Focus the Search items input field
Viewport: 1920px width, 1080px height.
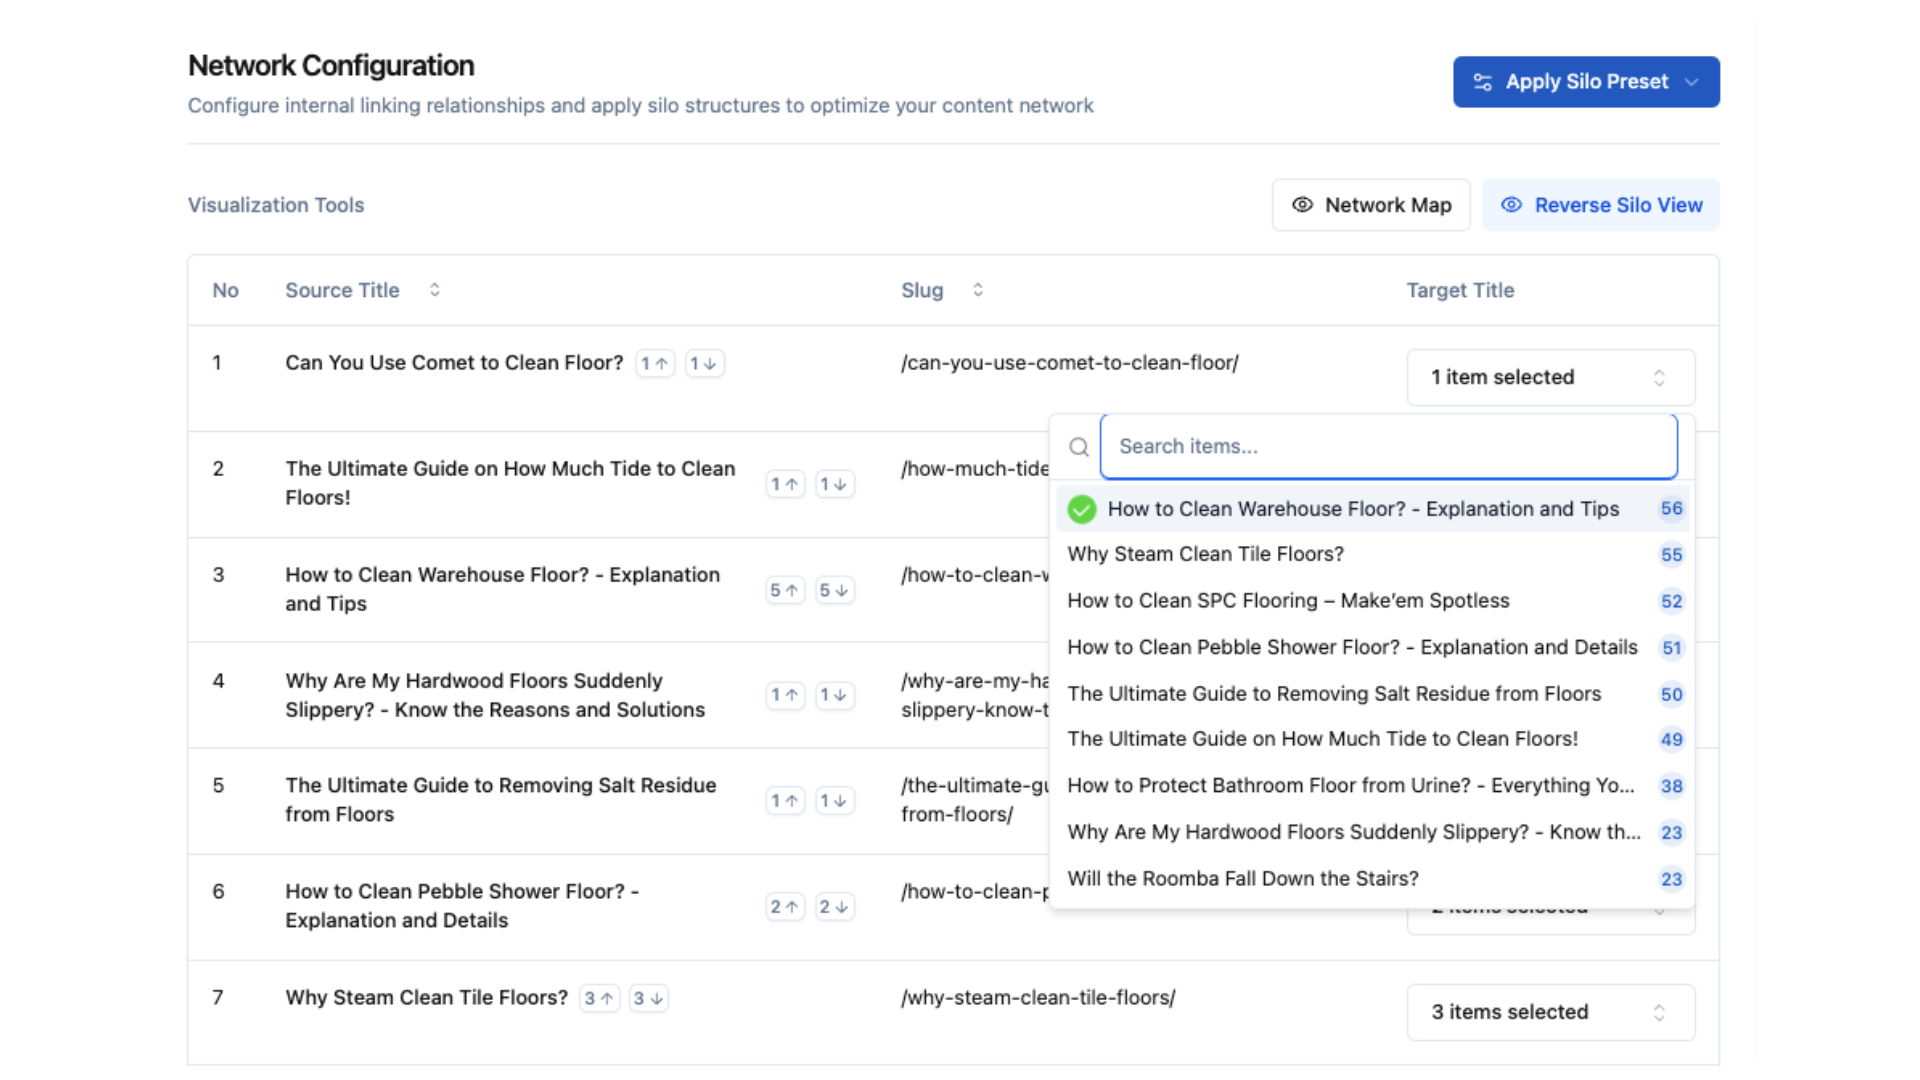1388,447
